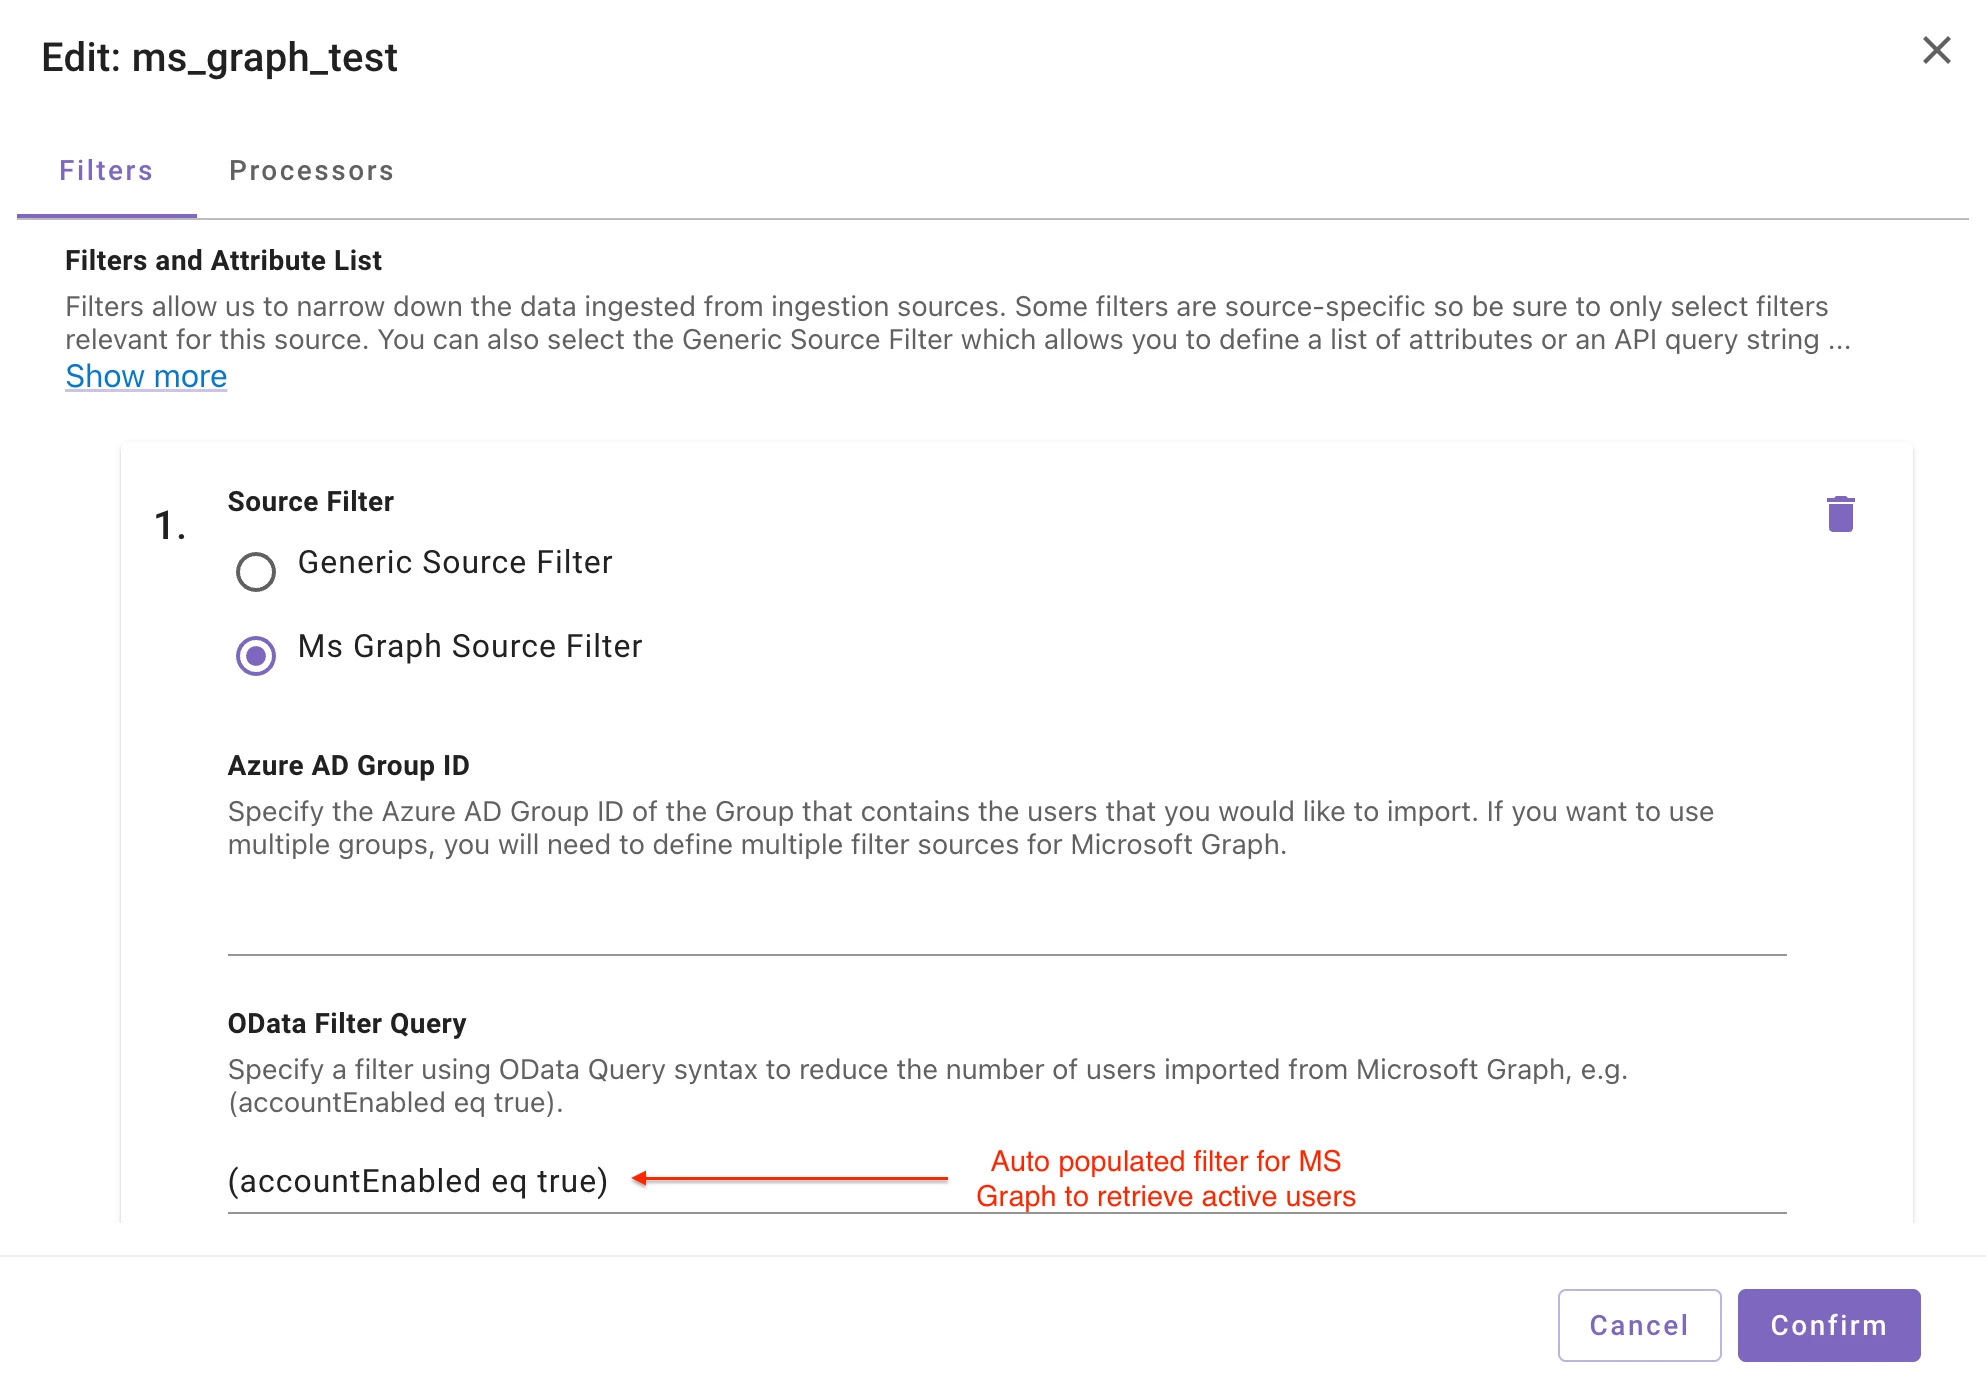This screenshot has height=1390, width=1986.
Task: Click the red auto populated filter annotation
Action: tap(1166, 1178)
